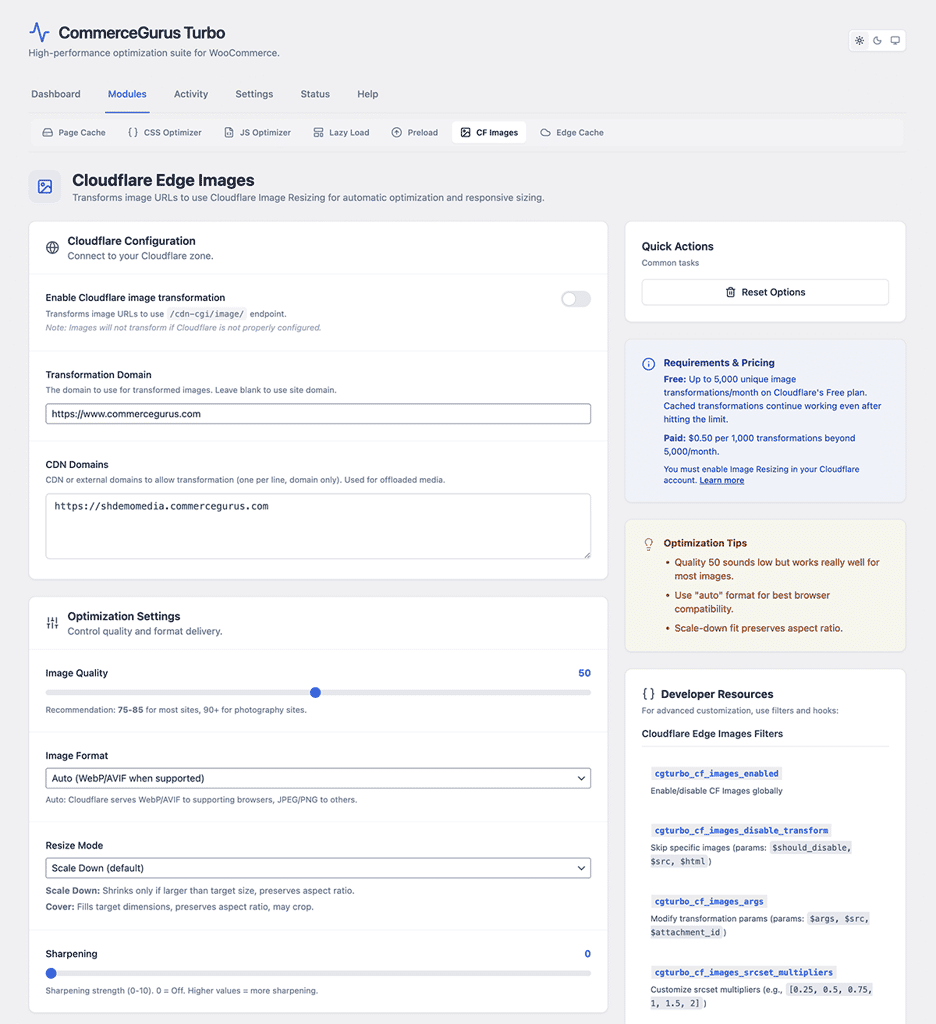Click the globe icon by Cloudflare Configuration

point(52,248)
